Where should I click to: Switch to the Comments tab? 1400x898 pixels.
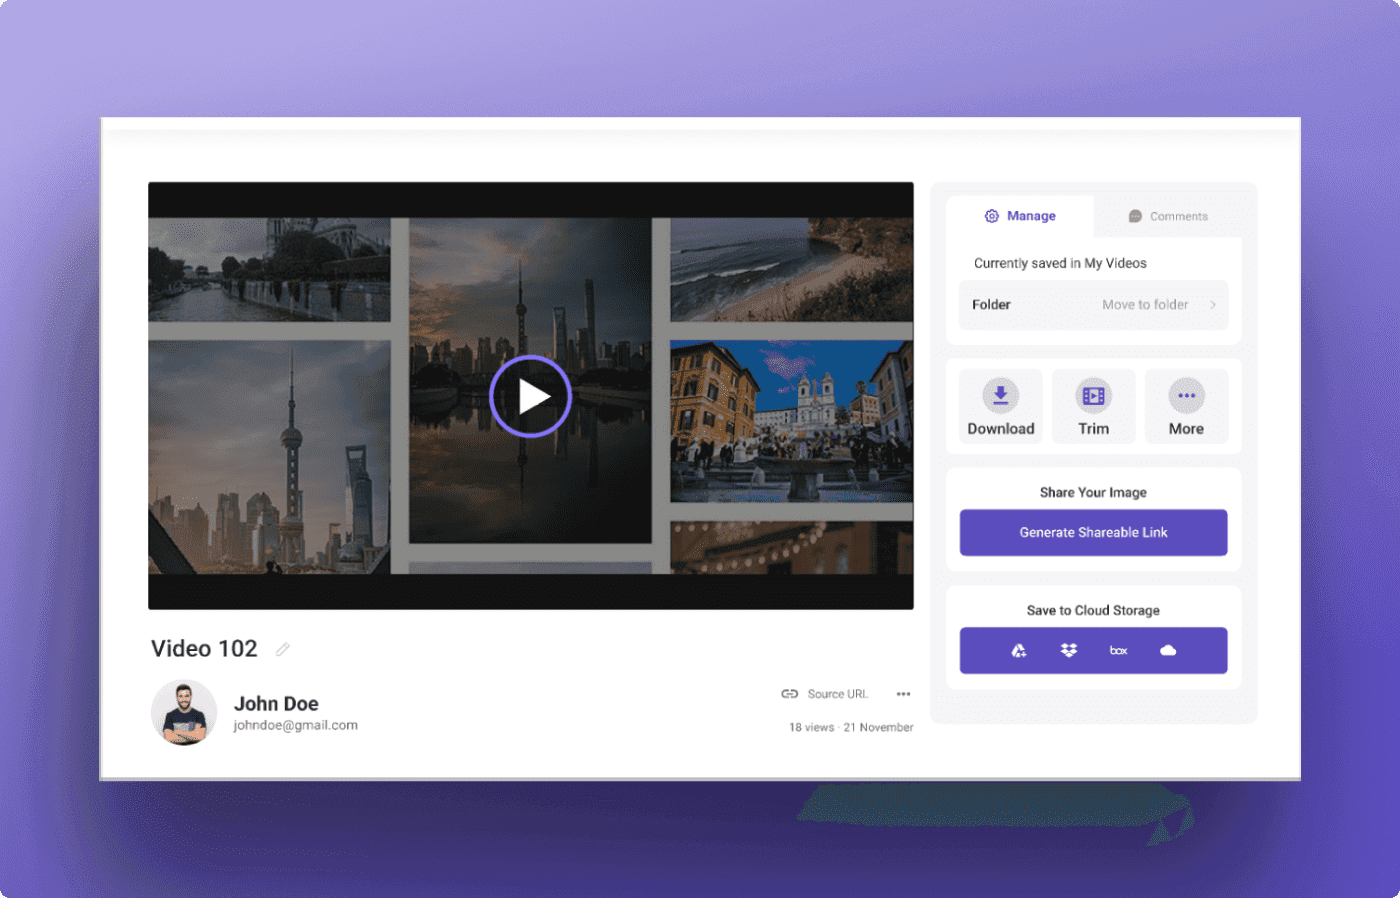coord(1168,215)
